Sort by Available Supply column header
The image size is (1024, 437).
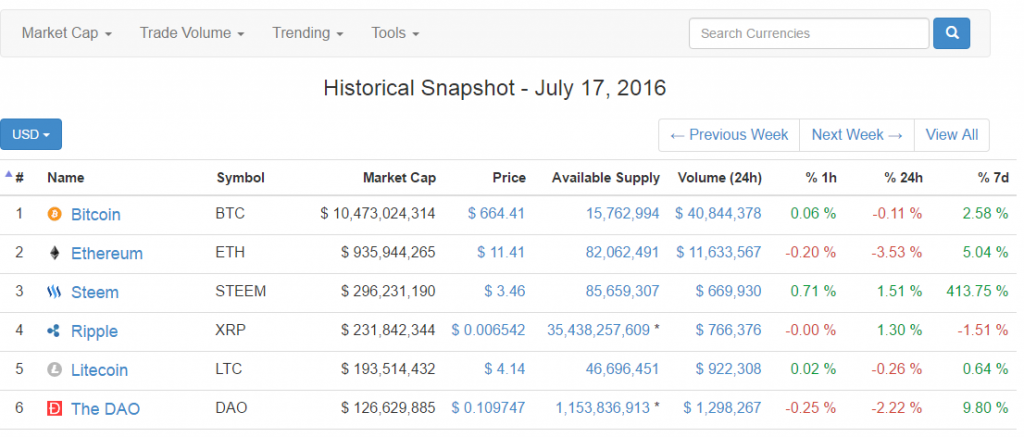click(x=605, y=178)
